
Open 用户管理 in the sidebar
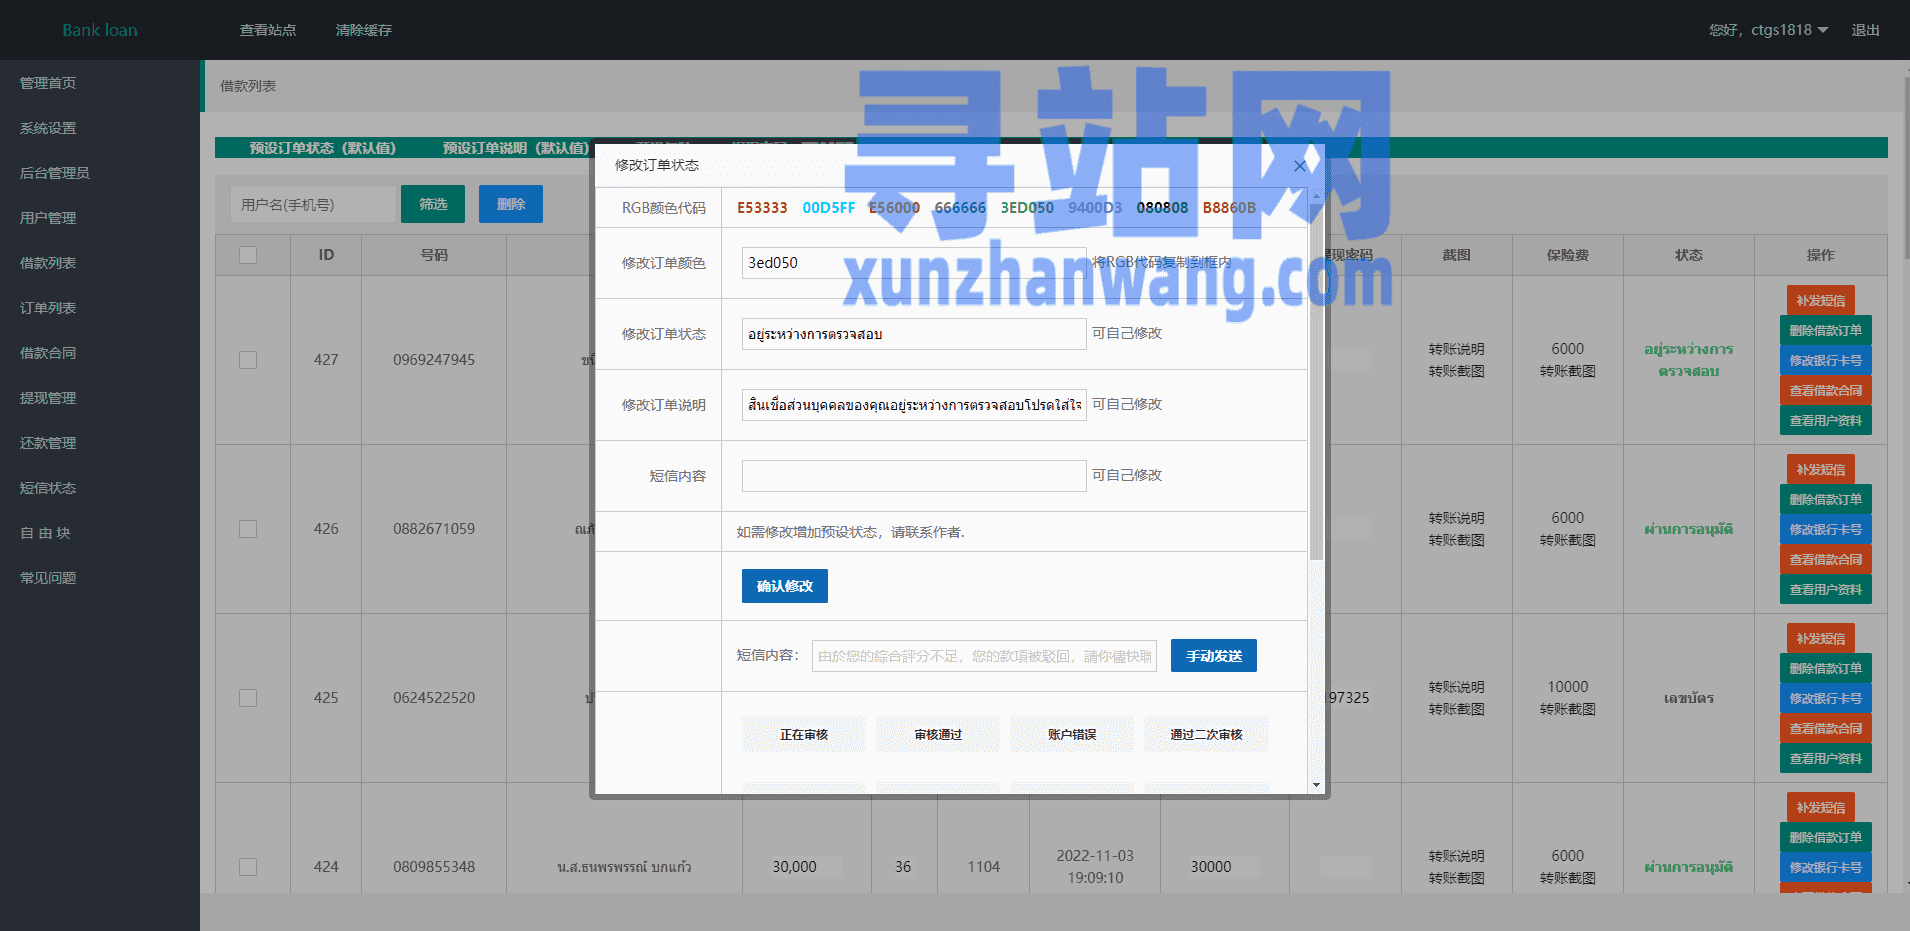pos(48,218)
